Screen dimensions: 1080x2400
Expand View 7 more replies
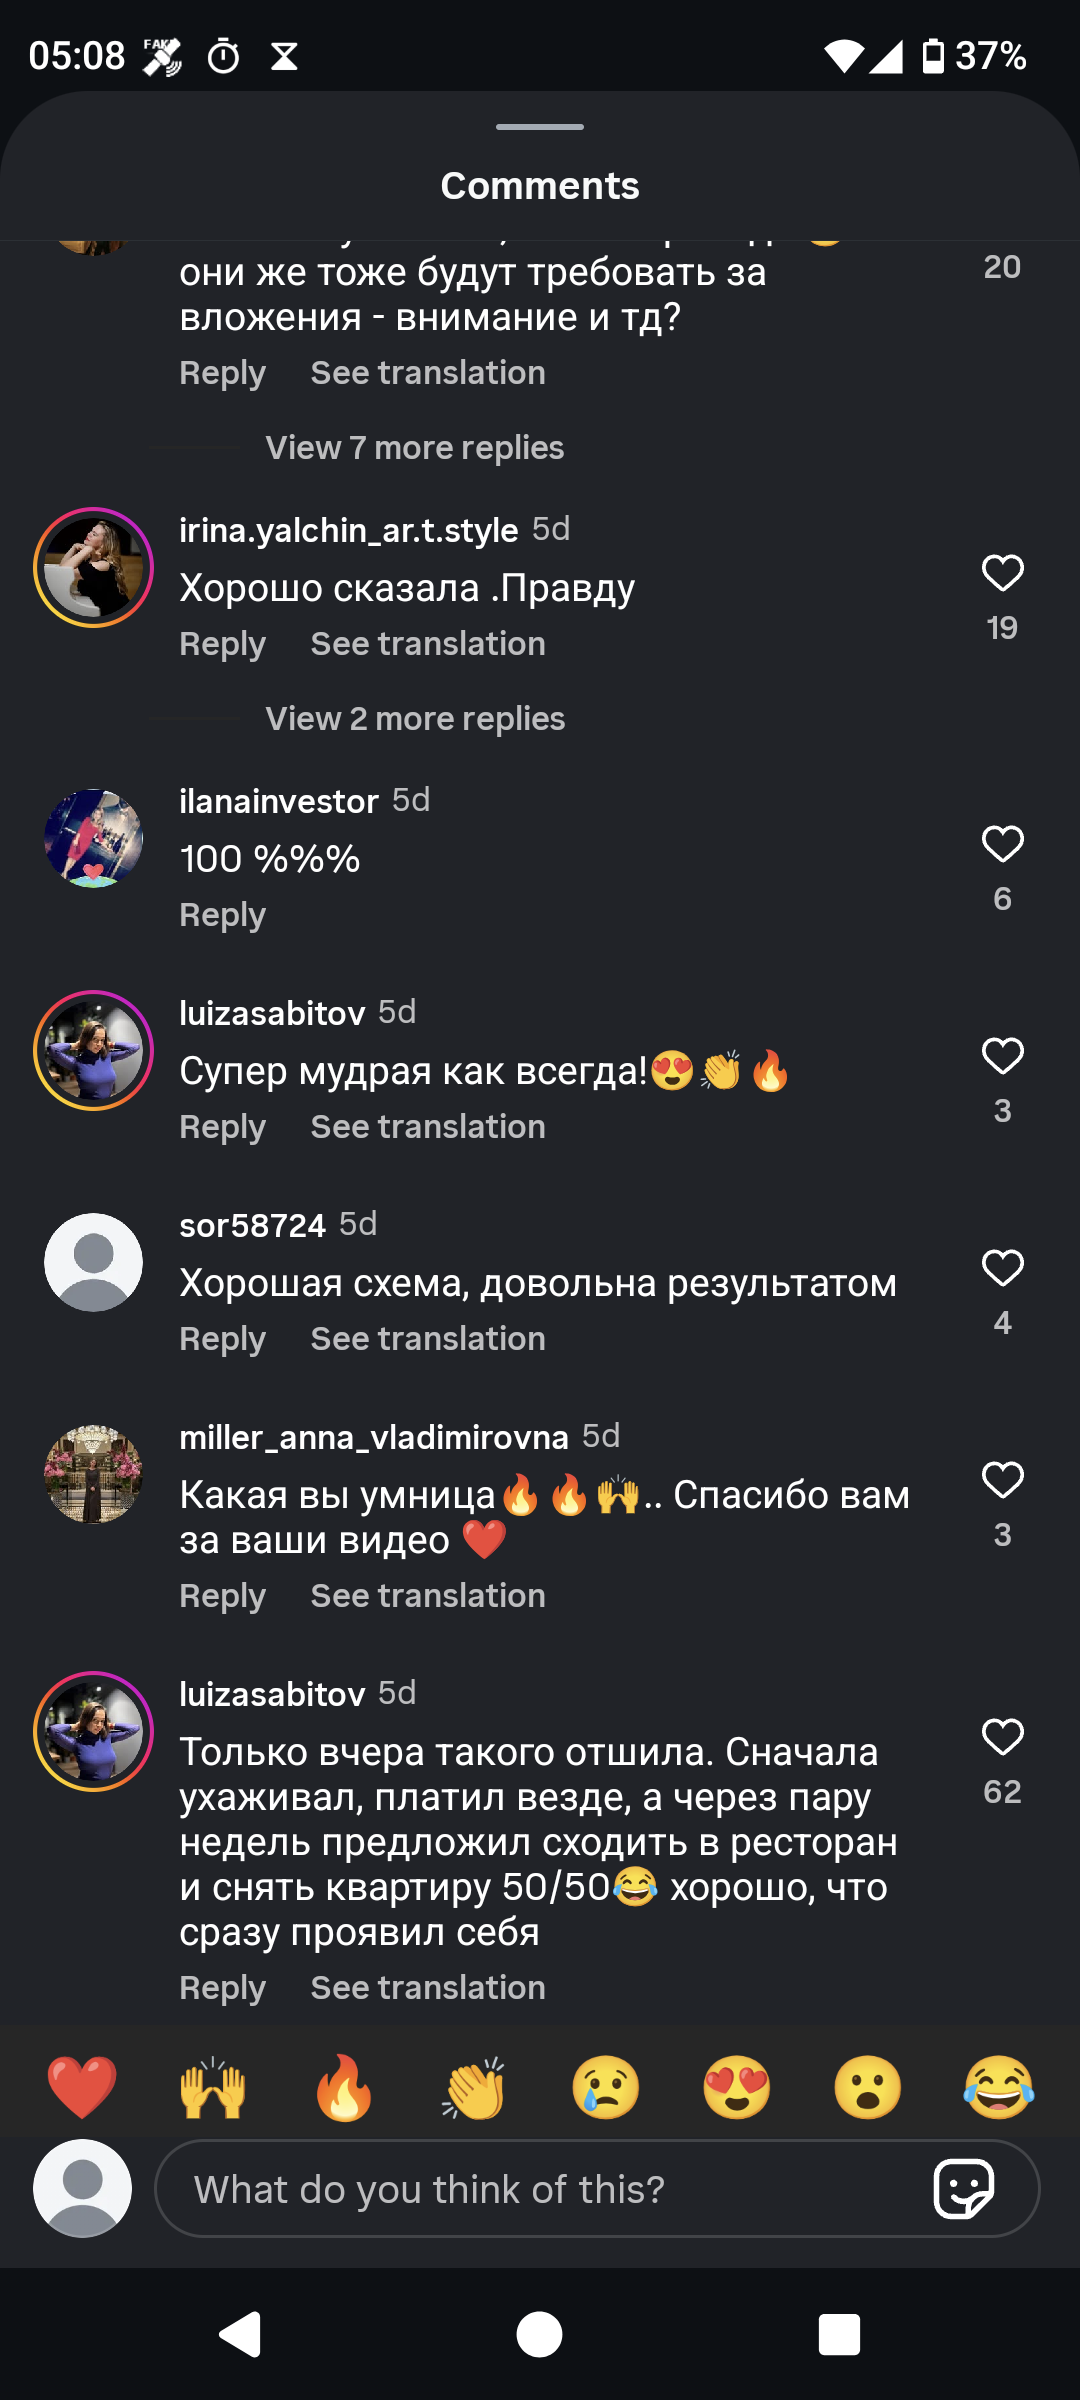click(x=414, y=448)
